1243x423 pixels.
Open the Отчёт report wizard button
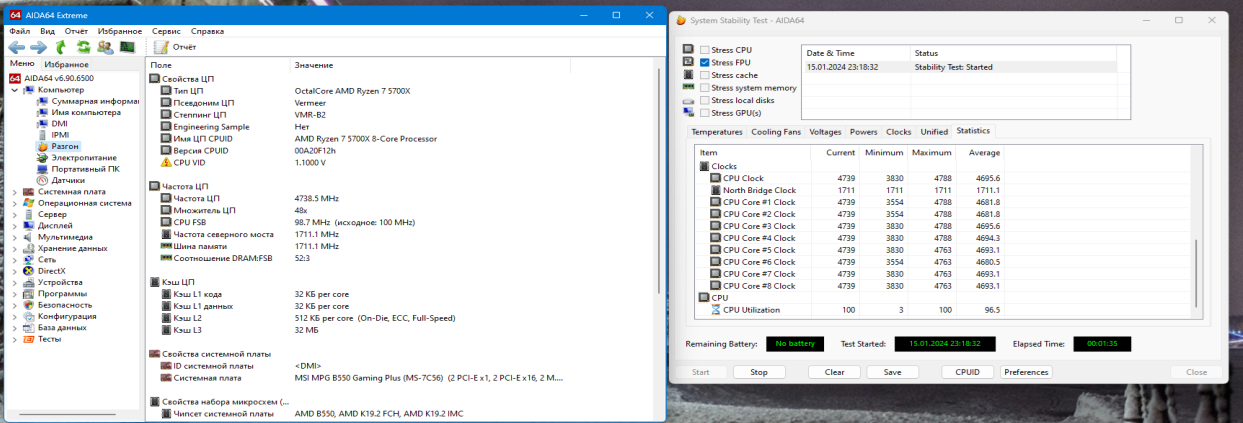175,47
